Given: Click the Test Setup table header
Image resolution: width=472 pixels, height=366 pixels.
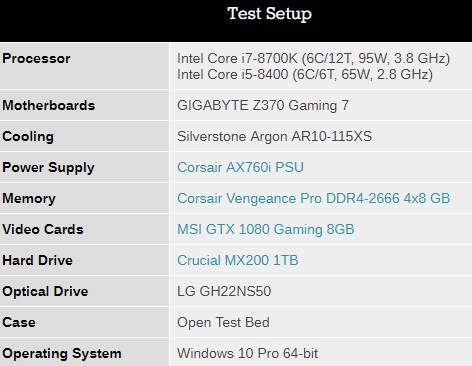Looking at the screenshot, I should tap(269, 14).
